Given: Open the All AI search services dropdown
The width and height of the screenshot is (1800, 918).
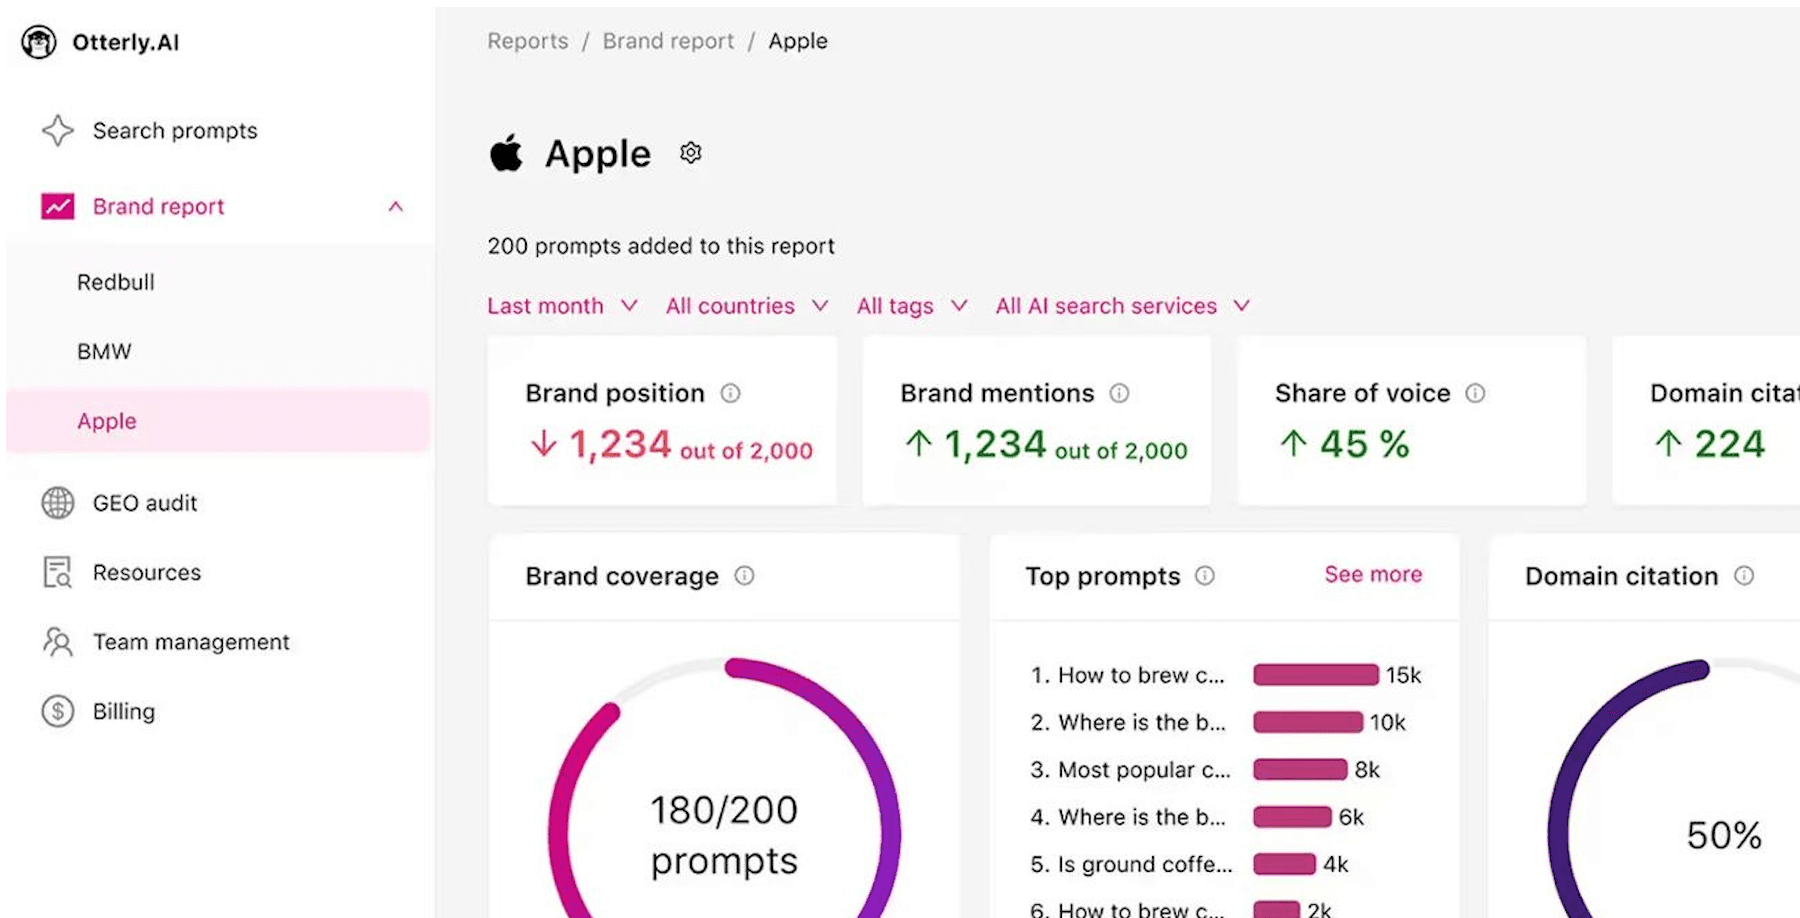Looking at the screenshot, I should (1123, 306).
